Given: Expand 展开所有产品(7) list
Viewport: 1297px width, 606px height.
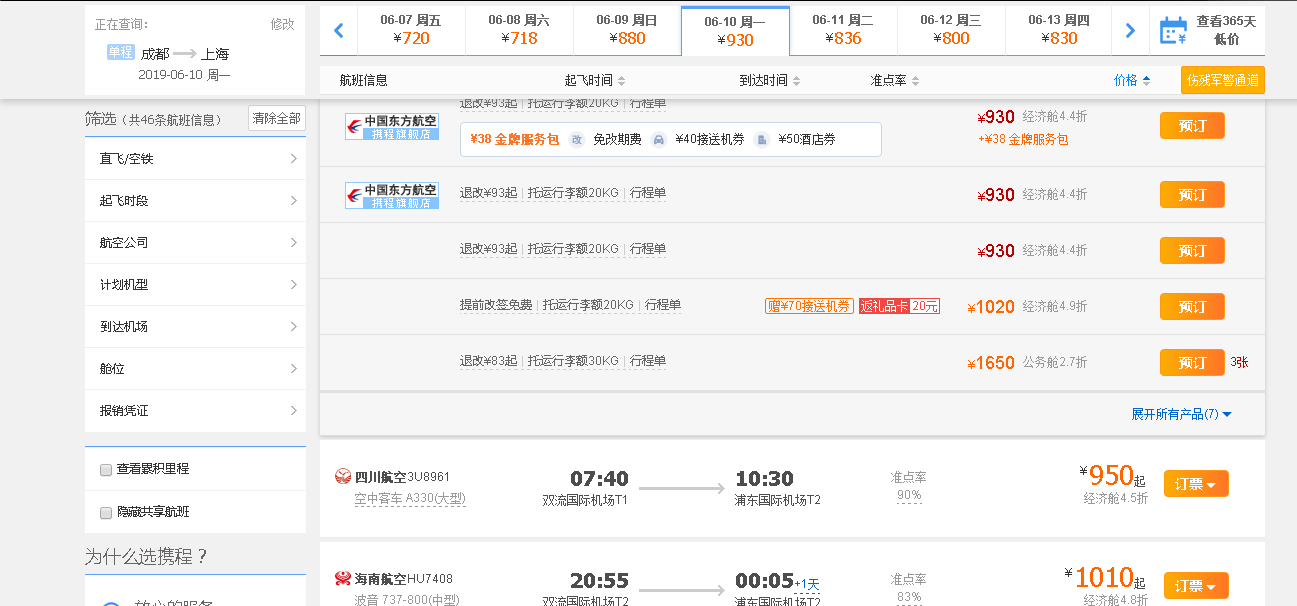Looking at the screenshot, I should (1181, 414).
